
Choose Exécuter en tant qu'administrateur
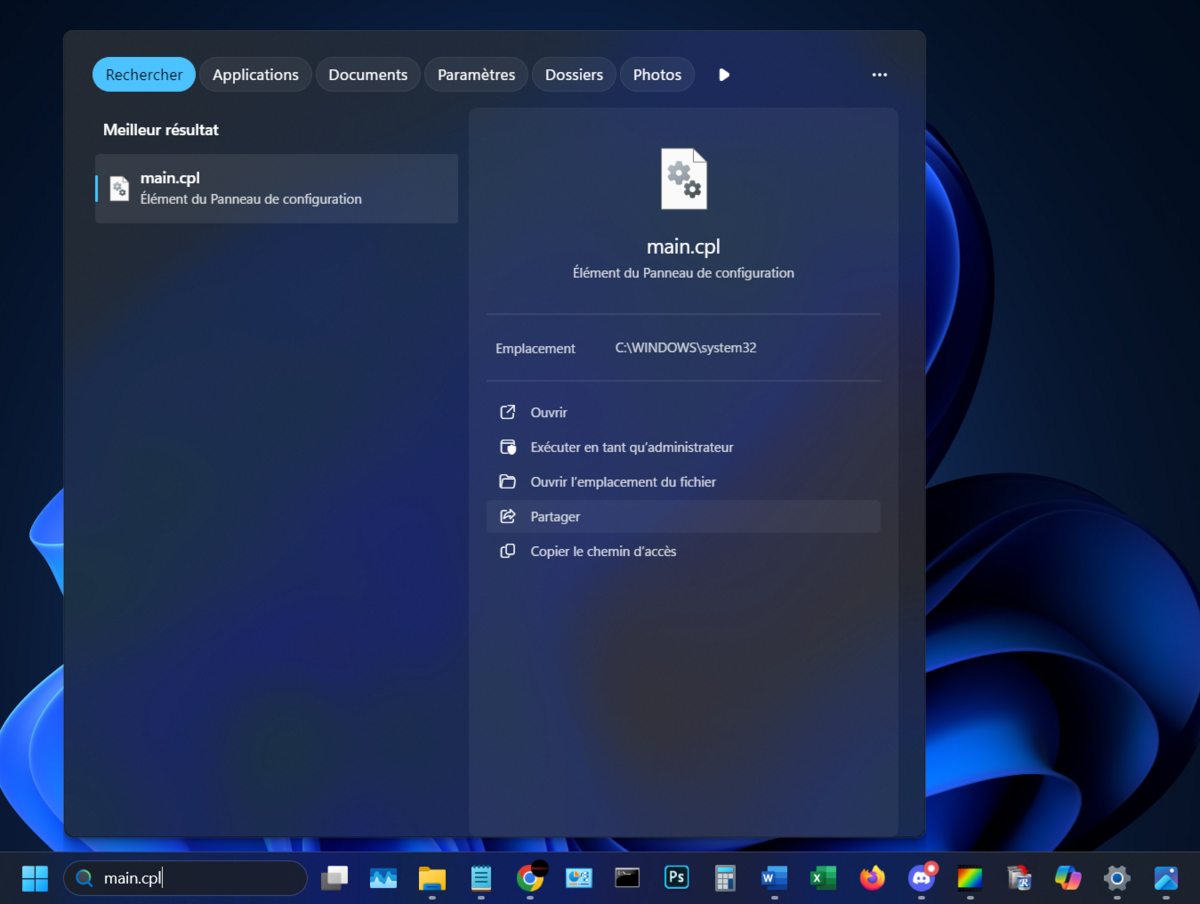point(683,447)
